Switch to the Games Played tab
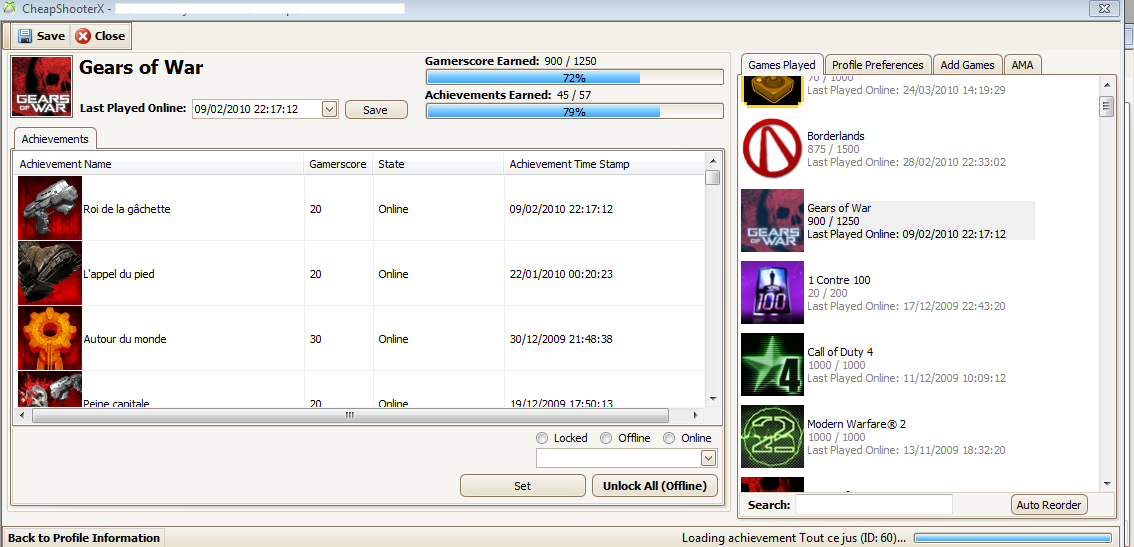 [x=781, y=65]
